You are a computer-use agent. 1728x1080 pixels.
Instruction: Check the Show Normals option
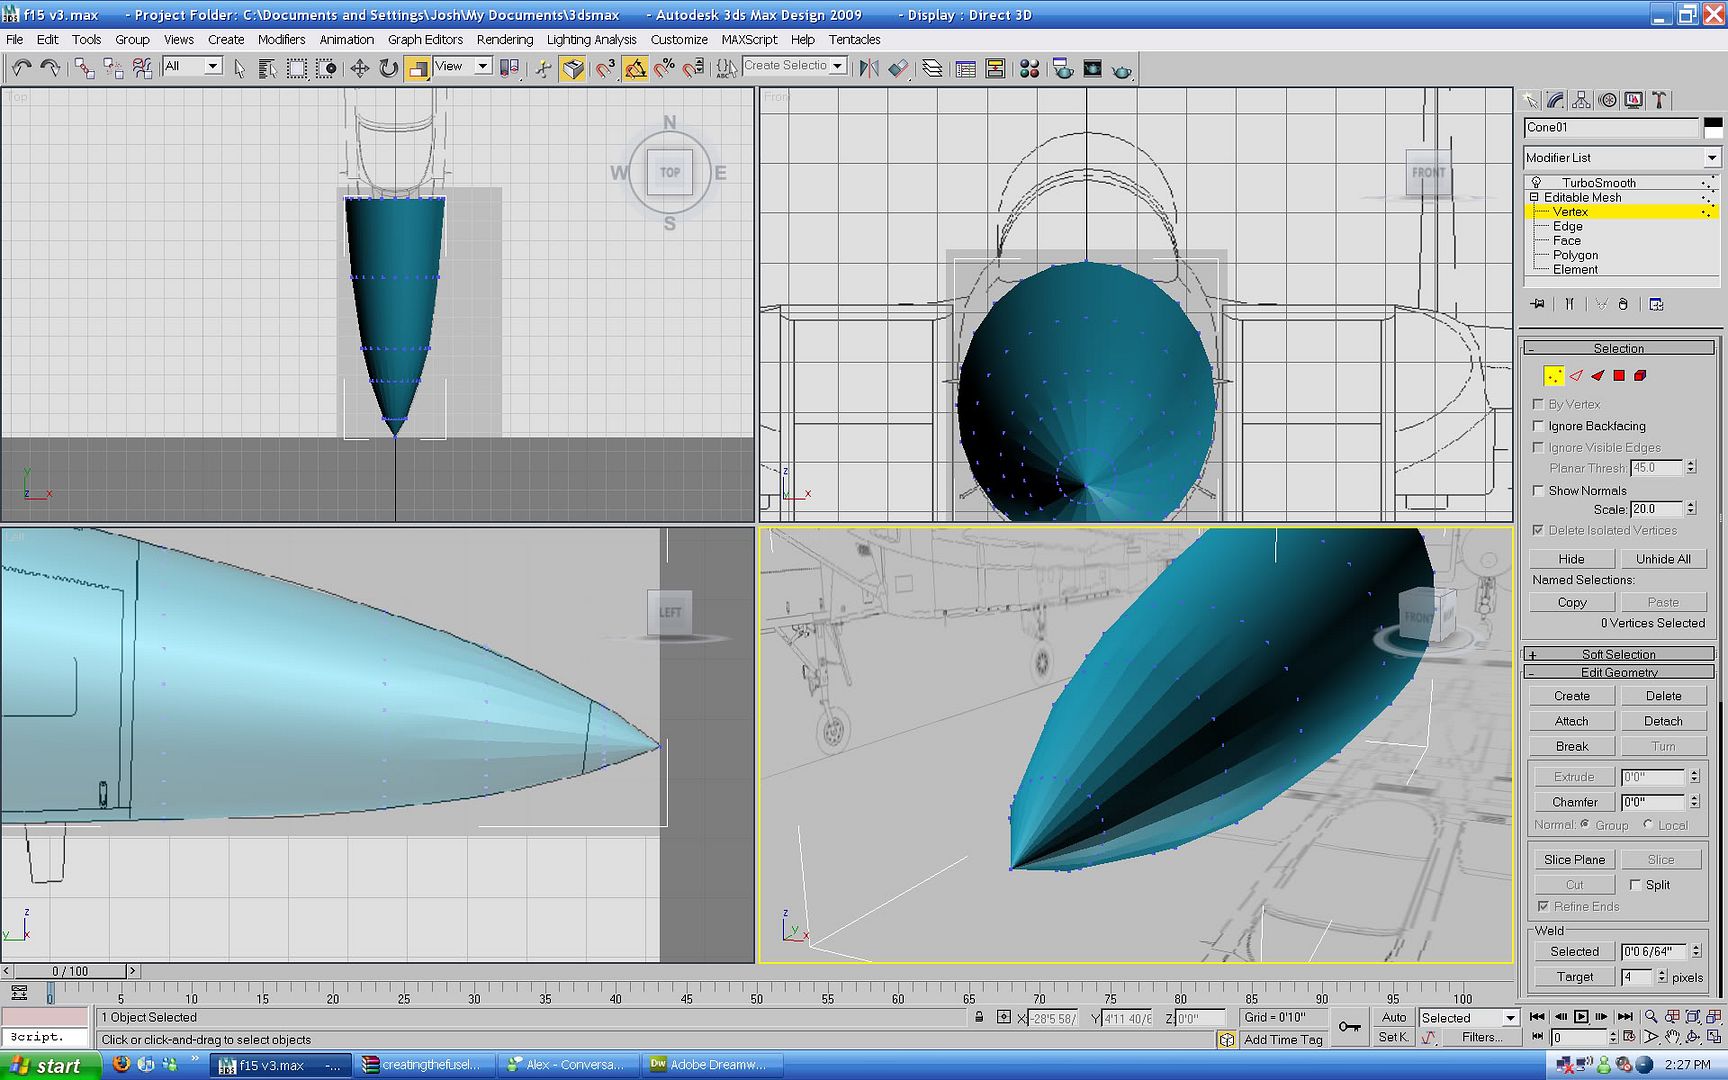(1538, 491)
